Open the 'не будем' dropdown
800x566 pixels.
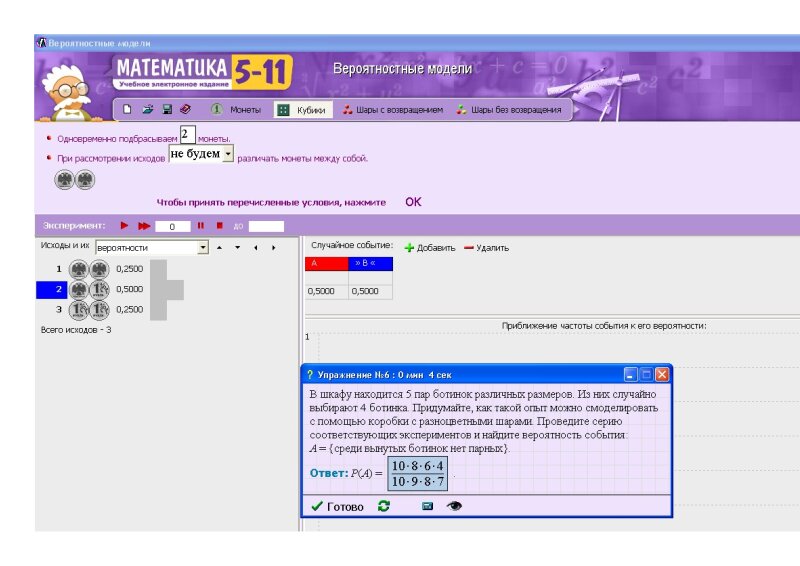click(x=228, y=155)
